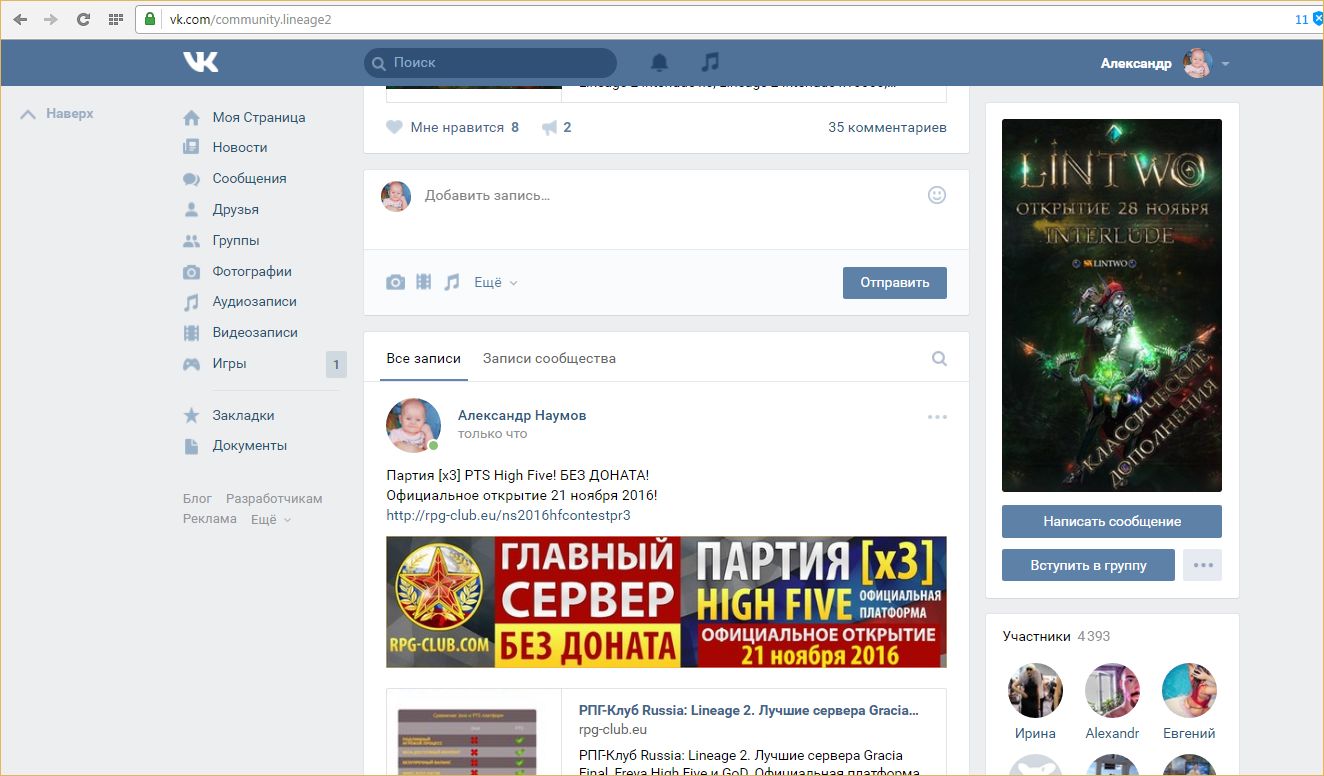Switch to Записи сообщества tab
The image size is (1324, 776).
point(549,358)
